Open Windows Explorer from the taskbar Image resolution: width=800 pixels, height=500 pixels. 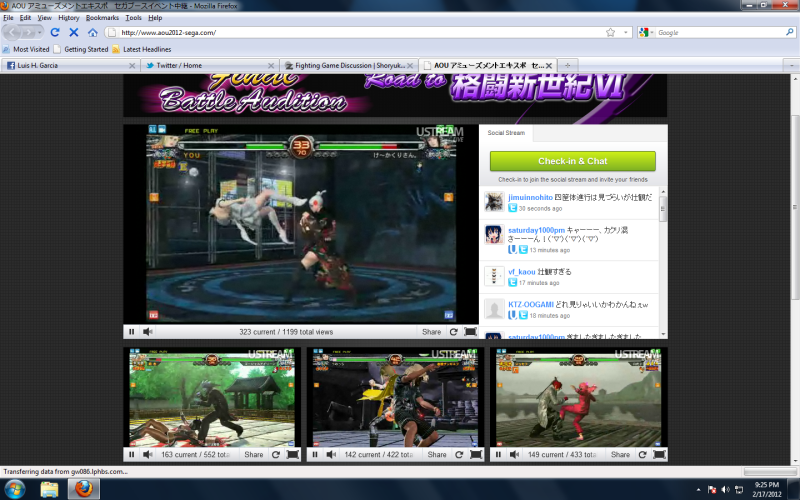pyautogui.click(x=49, y=489)
